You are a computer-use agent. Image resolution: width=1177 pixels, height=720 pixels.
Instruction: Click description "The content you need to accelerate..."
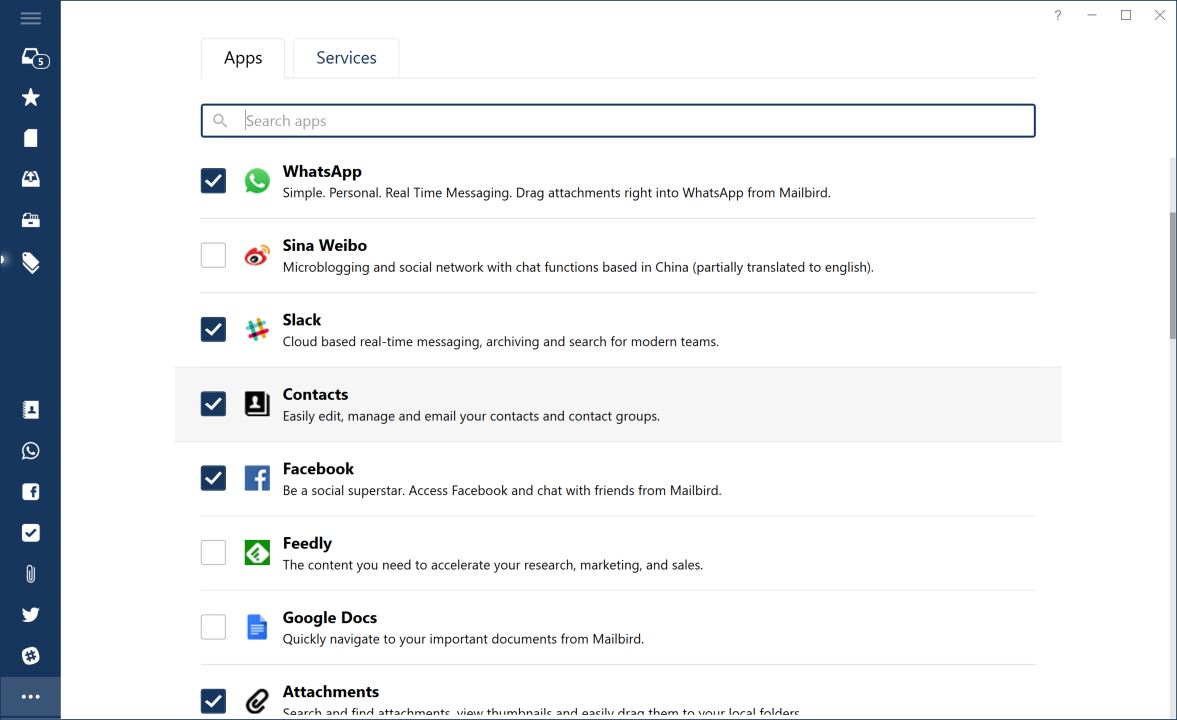[x=492, y=565]
